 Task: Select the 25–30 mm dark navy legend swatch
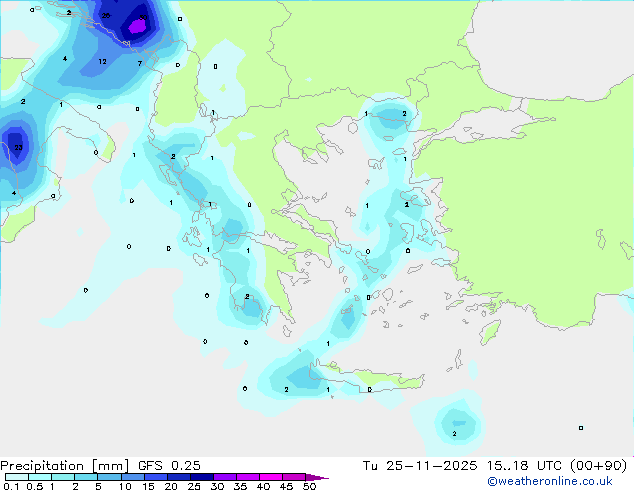coord(201,477)
